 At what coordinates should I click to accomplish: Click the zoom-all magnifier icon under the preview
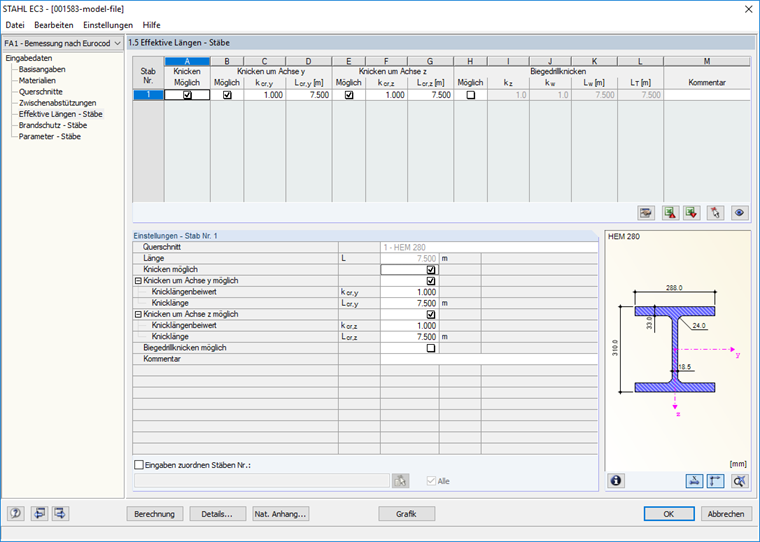pyautogui.click(x=739, y=480)
